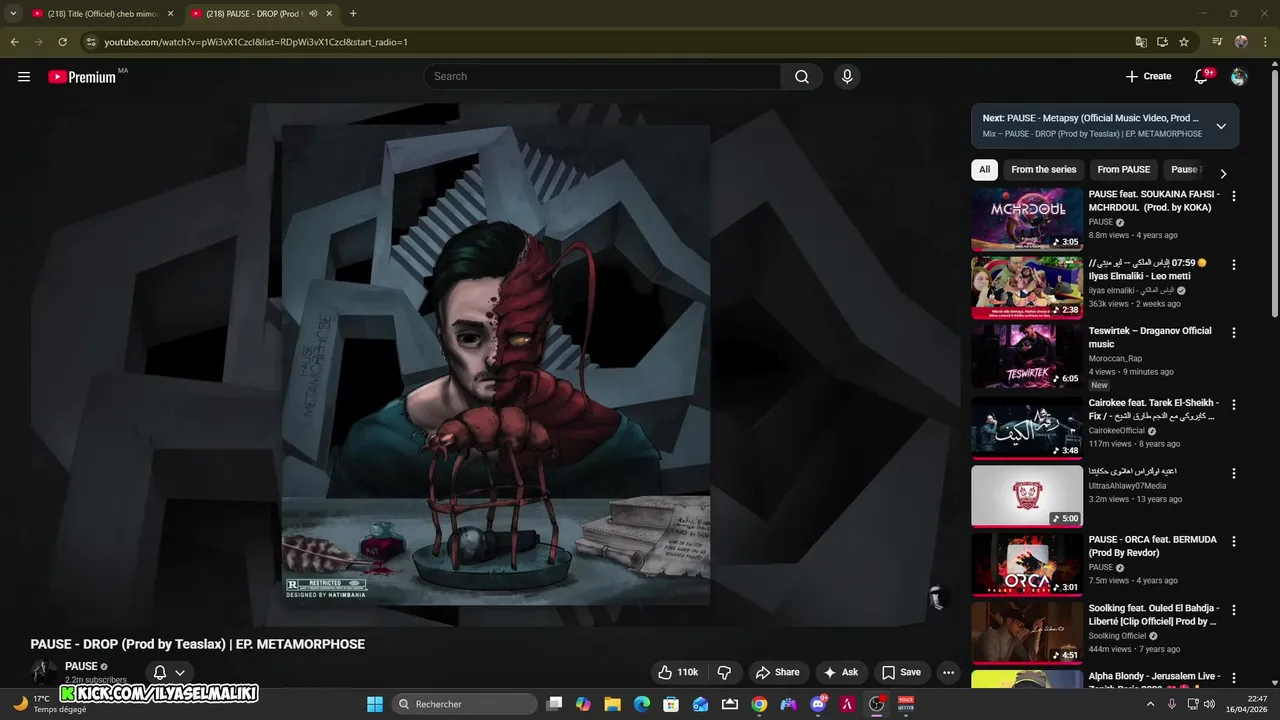The image size is (1280, 720).
Task: Select From the series chip
Action: [x=1044, y=170]
